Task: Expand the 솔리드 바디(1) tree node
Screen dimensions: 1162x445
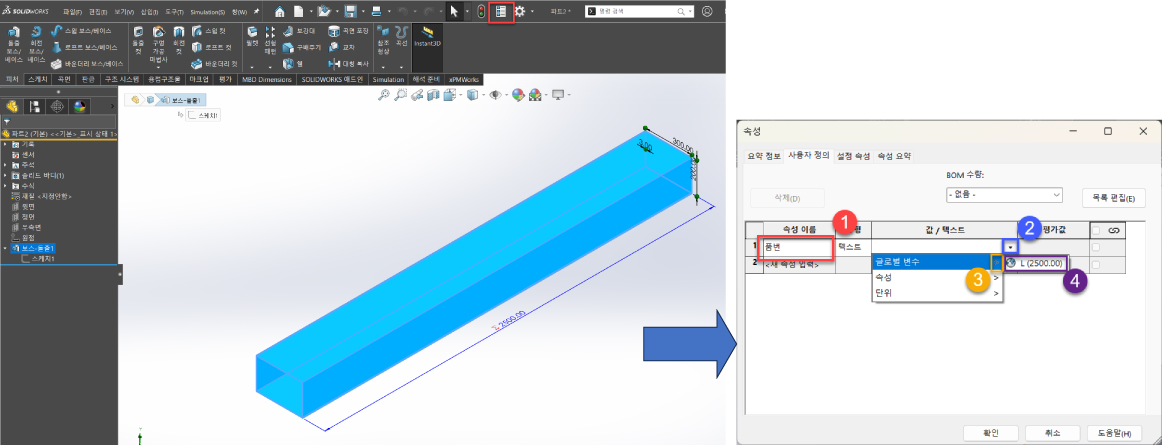Action: pyautogui.click(x=5, y=175)
